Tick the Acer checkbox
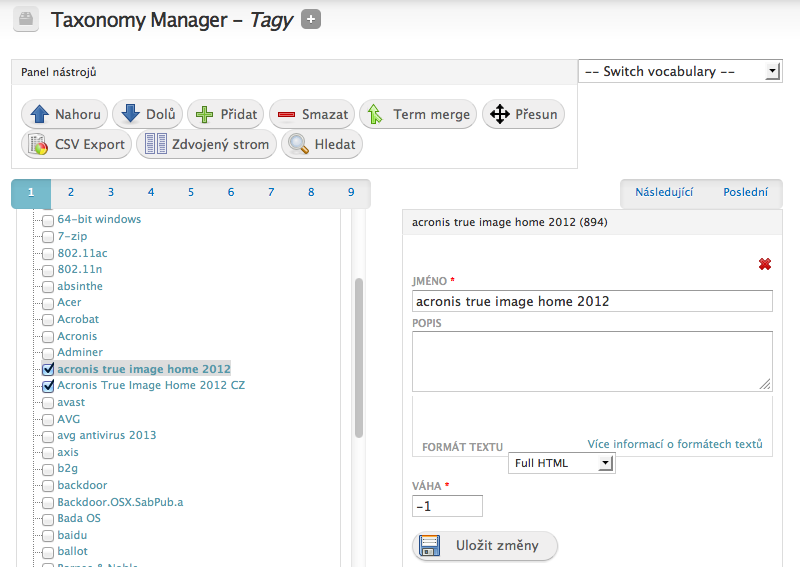 pyautogui.click(x=48, y=304)
